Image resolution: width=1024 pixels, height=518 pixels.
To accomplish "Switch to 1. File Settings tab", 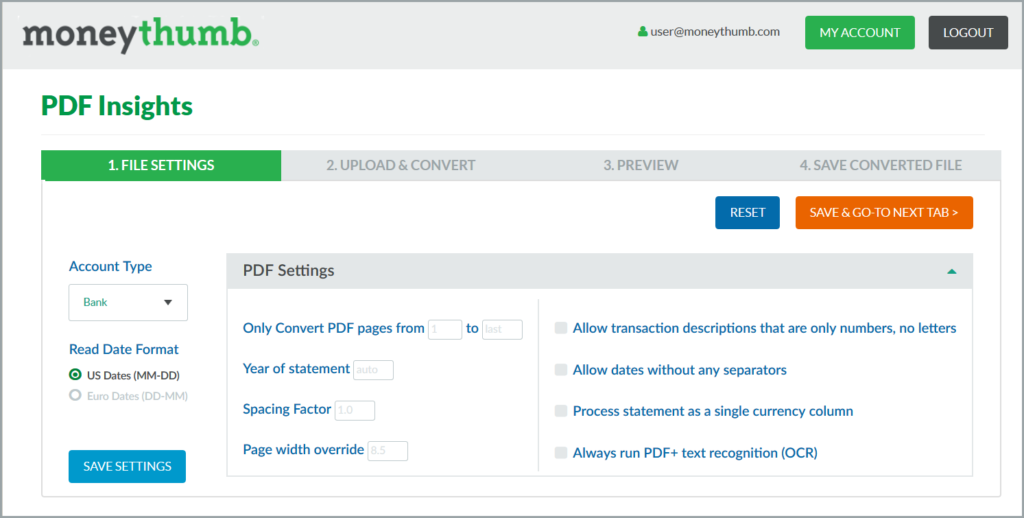I will pos(161,165).
